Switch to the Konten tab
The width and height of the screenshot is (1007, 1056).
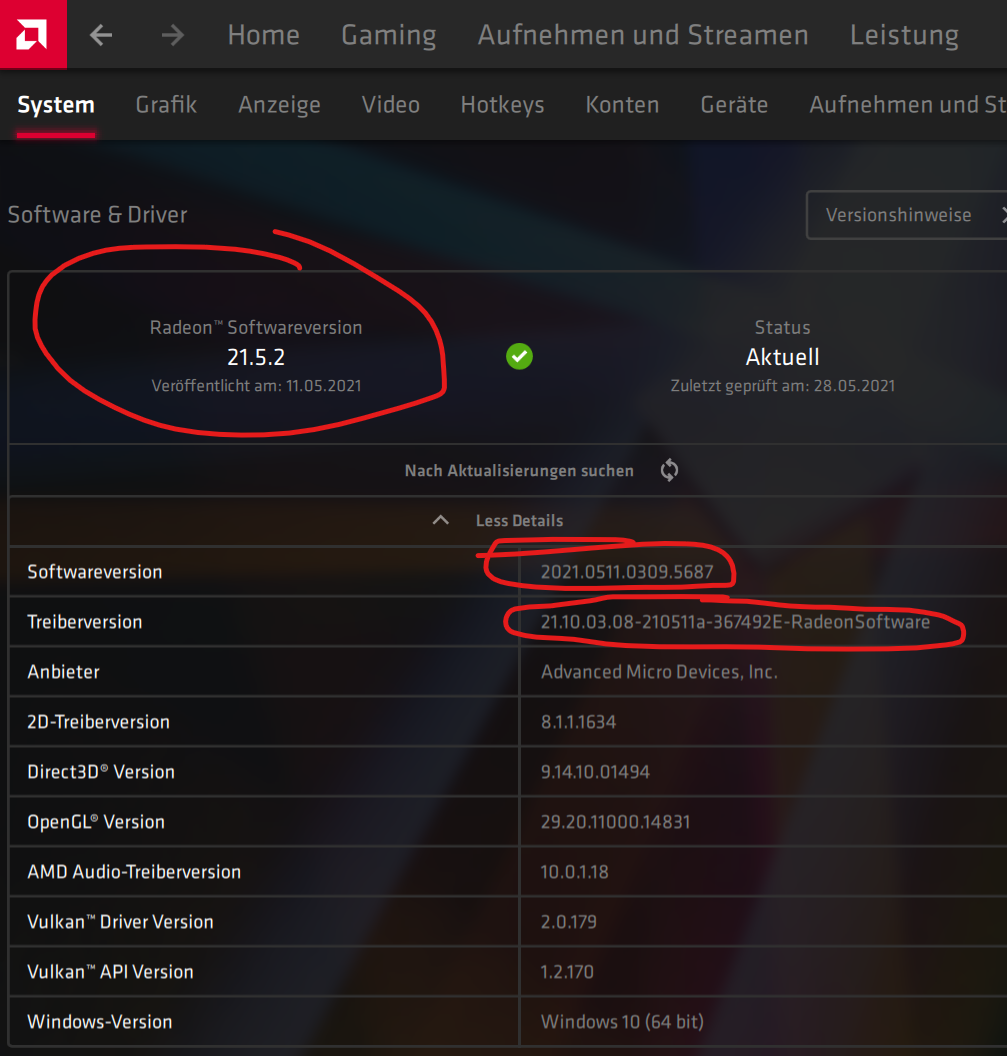(x=622, y=105)
